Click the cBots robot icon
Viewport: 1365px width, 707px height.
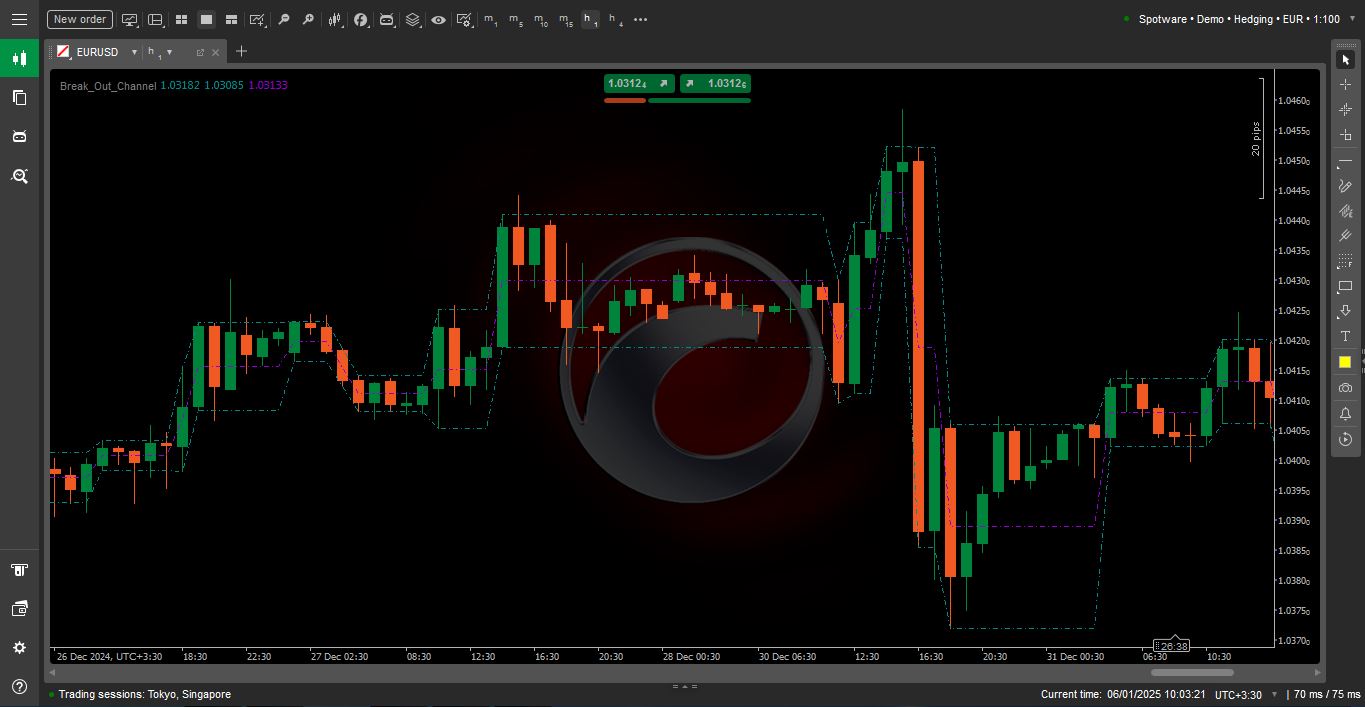[386, 19]
